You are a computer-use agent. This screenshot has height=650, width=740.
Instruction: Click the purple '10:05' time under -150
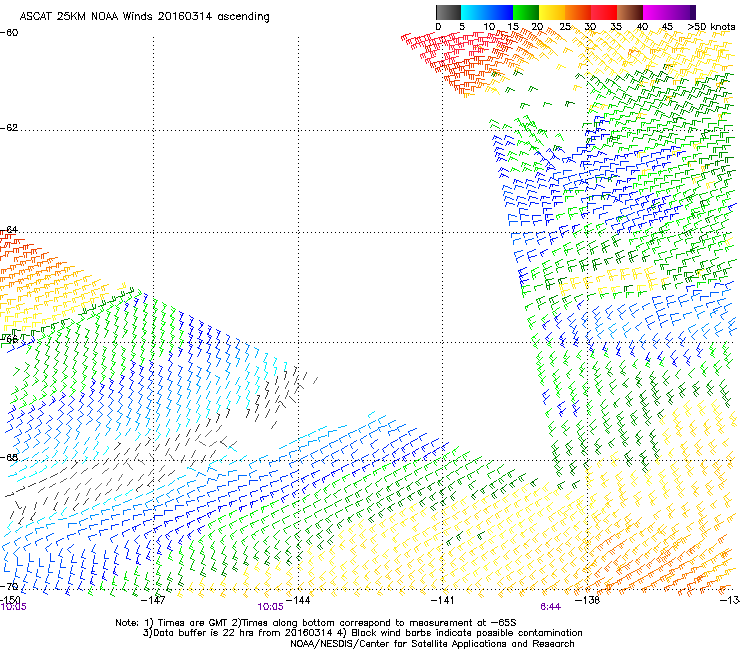pyautogui.click(x=14, y=607)
